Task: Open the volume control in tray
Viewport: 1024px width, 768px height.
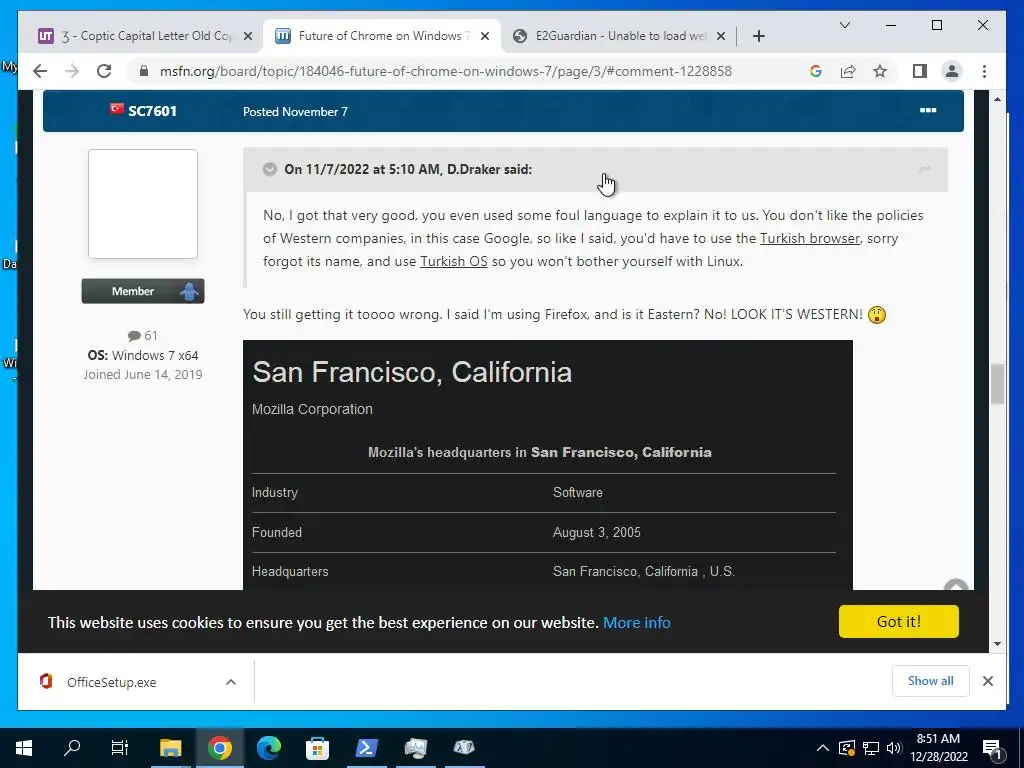Action: coord(894,748)
